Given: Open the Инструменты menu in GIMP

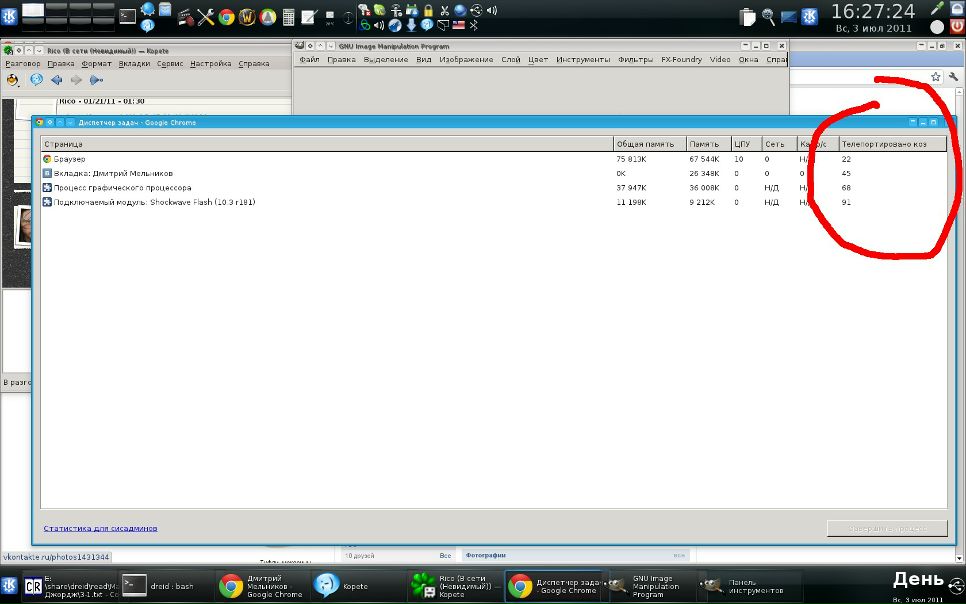Looking at the screenshot, I should (583, 60).
